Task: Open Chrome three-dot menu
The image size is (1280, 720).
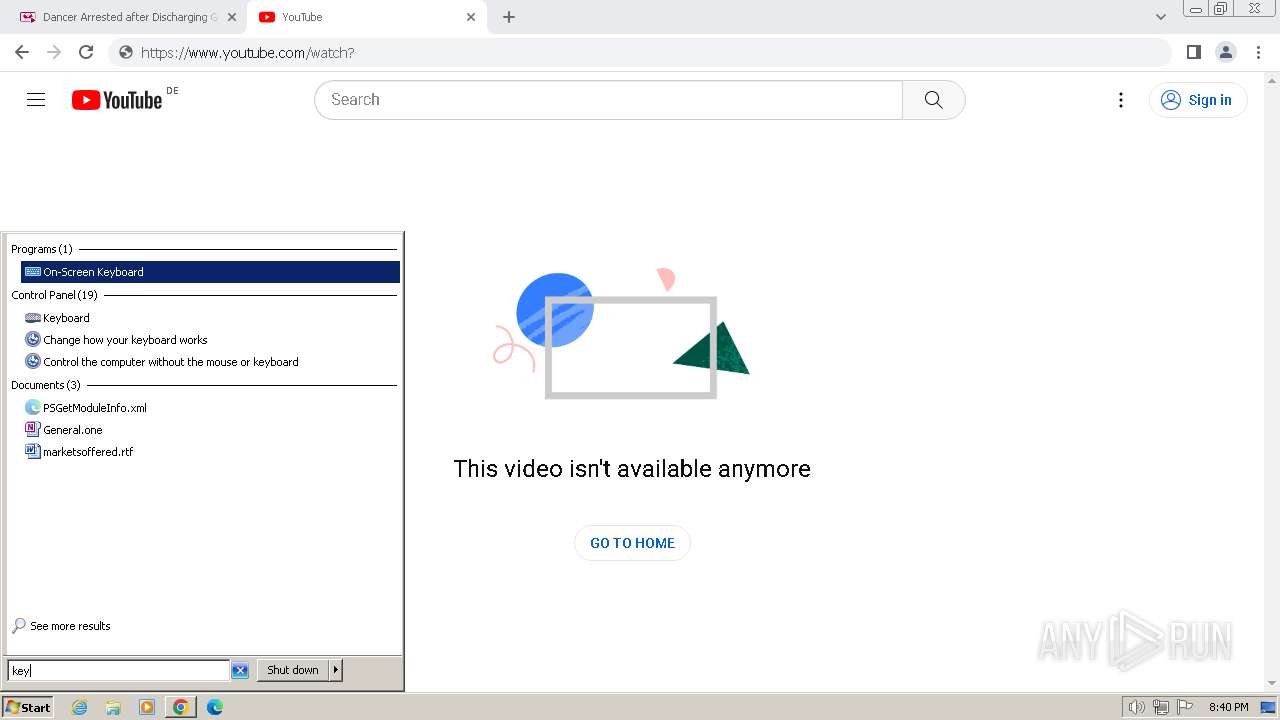Action: (1259, 52)
